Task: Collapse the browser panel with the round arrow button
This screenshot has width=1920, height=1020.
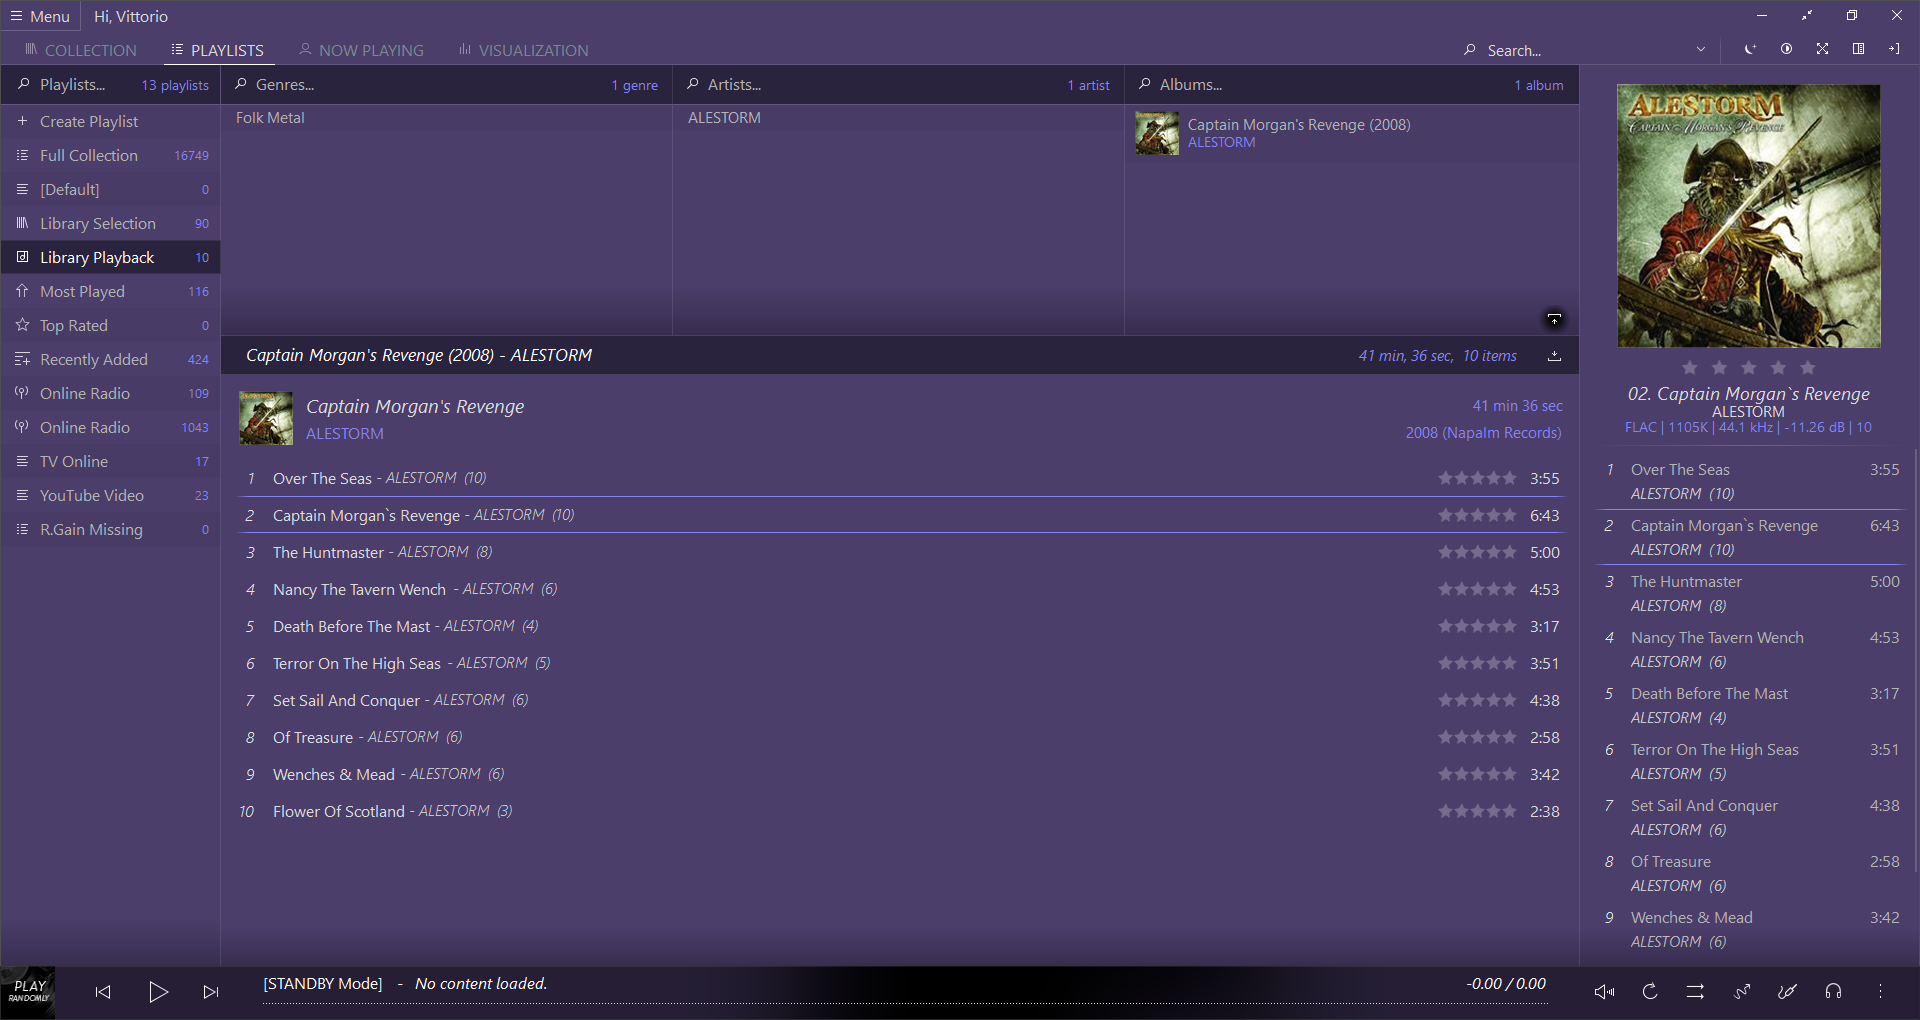Action: [x=1554, y=319]
